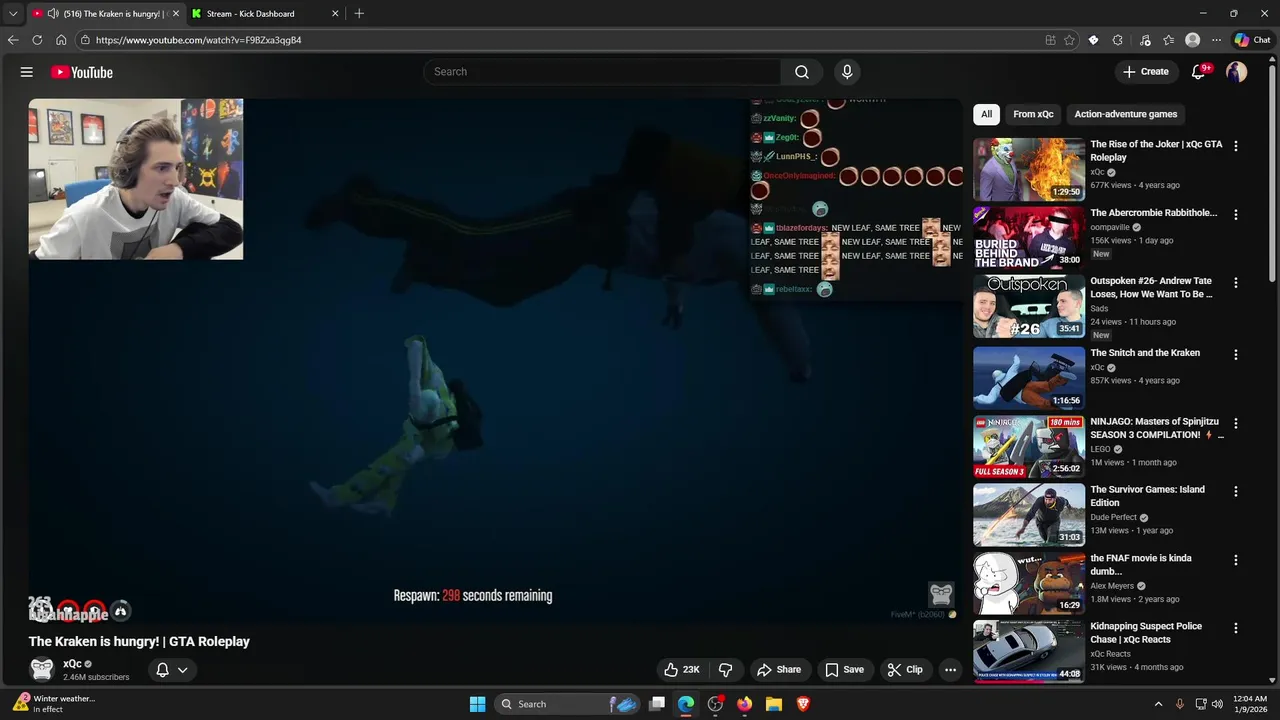Image resolution: width=1280 pixels, height=720 pixels.
Task: Open options for The Snitch and the Kraken
Action: tap(1236, 355)
